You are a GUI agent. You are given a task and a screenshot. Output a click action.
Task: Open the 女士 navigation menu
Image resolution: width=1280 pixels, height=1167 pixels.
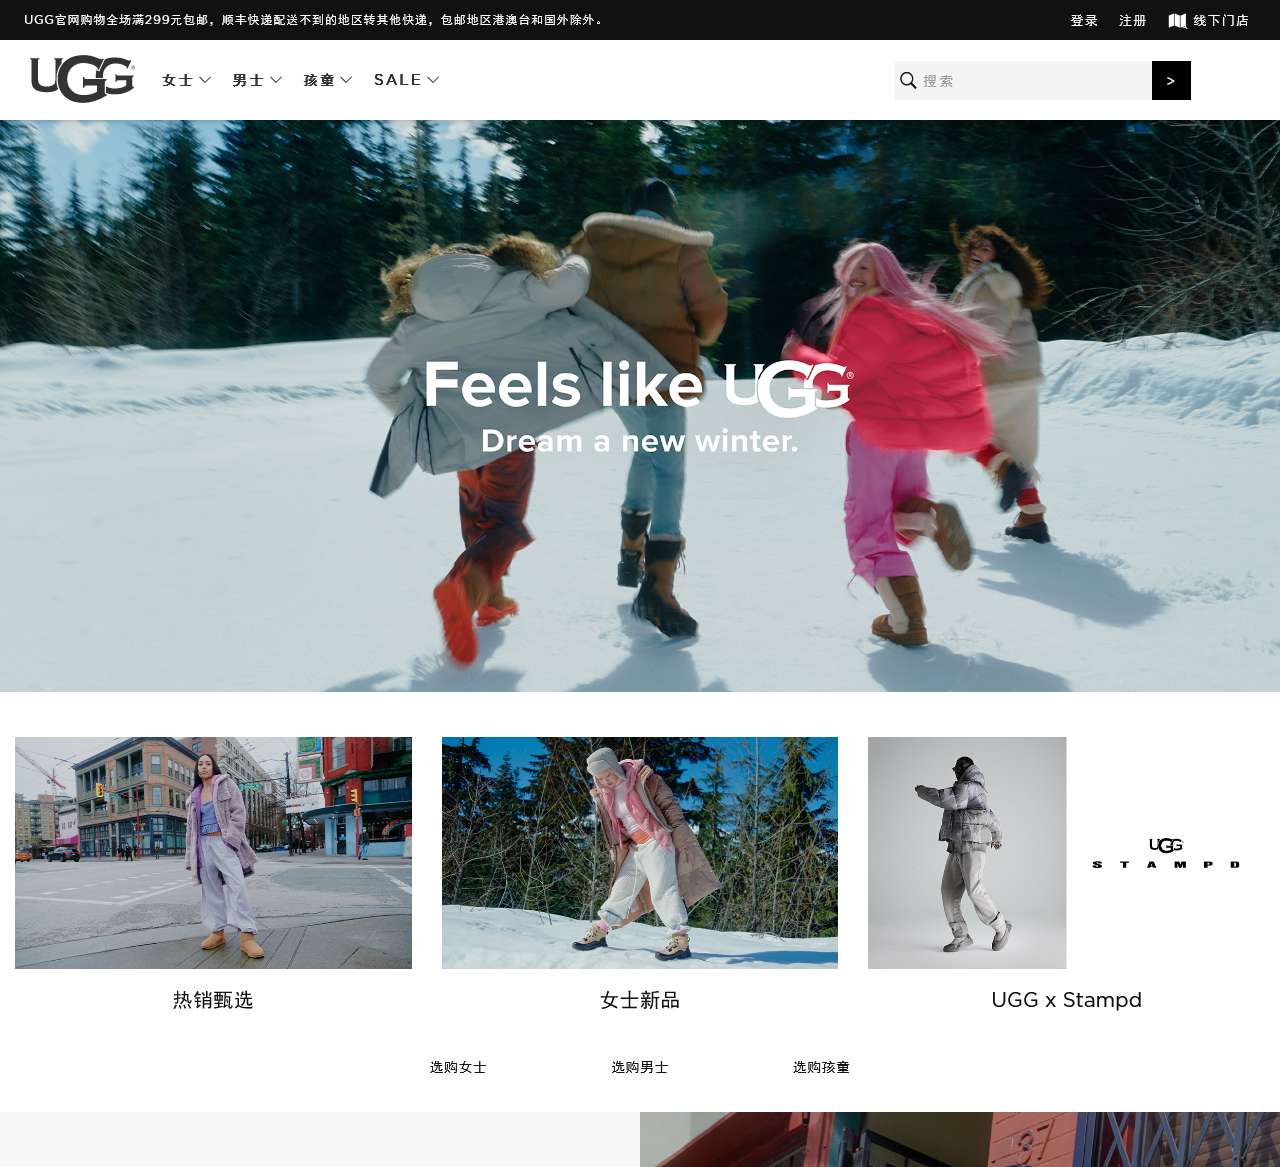pyautogui.click(x=178, y=80)
